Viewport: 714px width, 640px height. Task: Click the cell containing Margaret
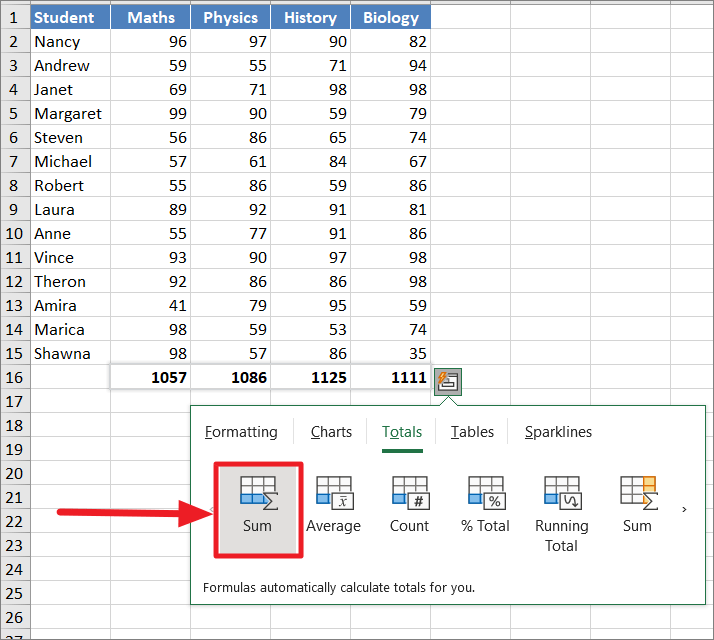(71, 113)
